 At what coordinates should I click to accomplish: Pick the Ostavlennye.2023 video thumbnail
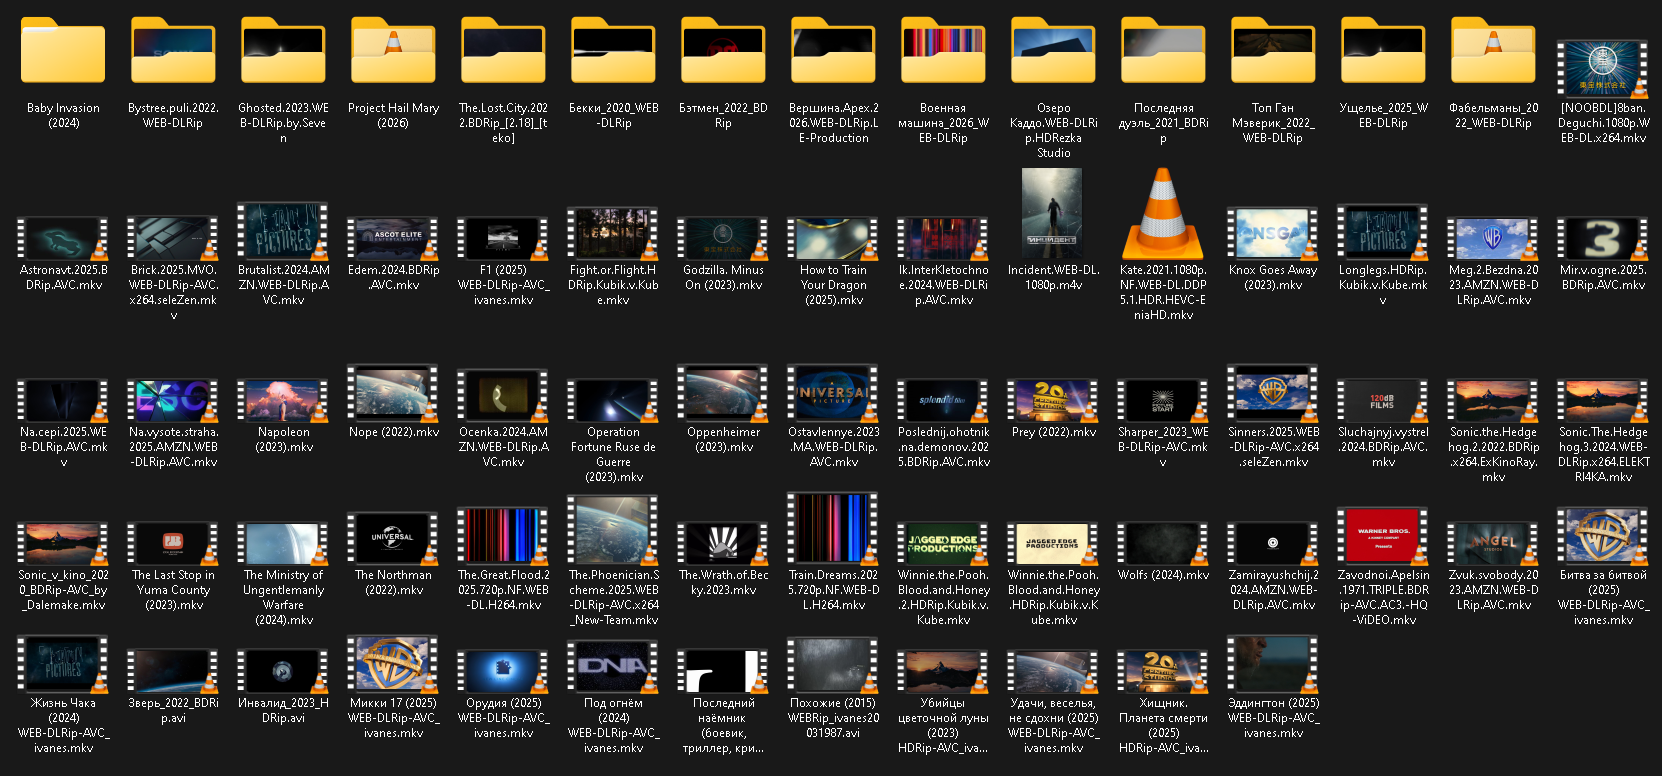833,394
